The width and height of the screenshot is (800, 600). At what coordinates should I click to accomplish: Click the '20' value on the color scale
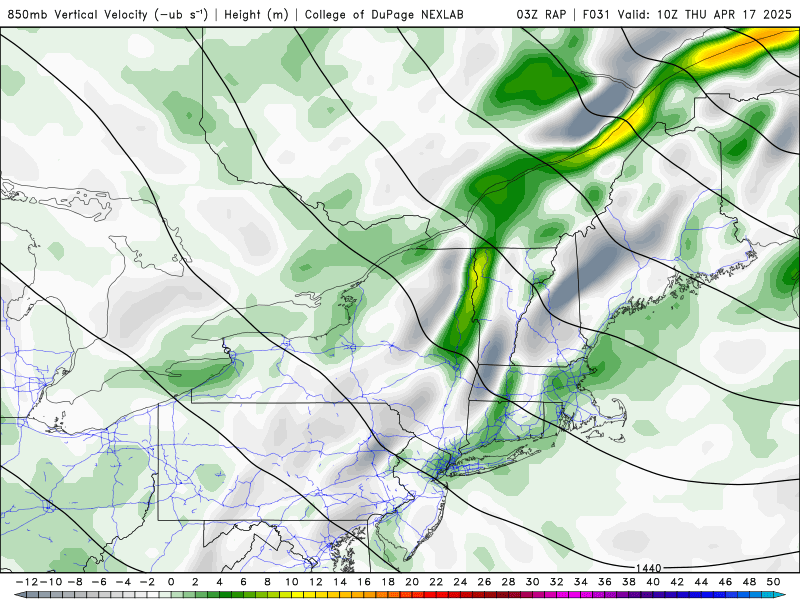[x=412, y=582]
